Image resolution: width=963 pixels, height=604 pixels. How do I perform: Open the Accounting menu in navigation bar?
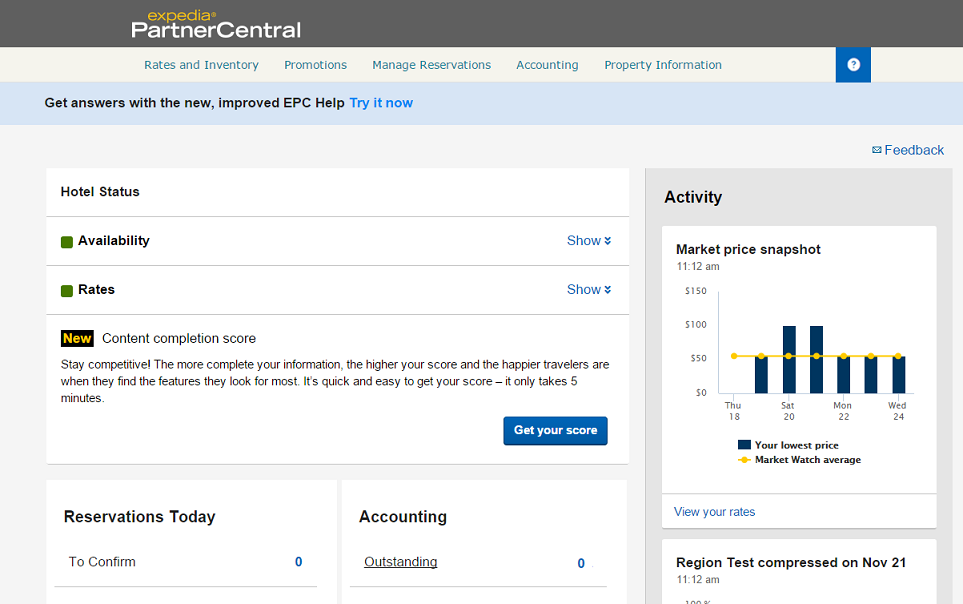[547, 65]
